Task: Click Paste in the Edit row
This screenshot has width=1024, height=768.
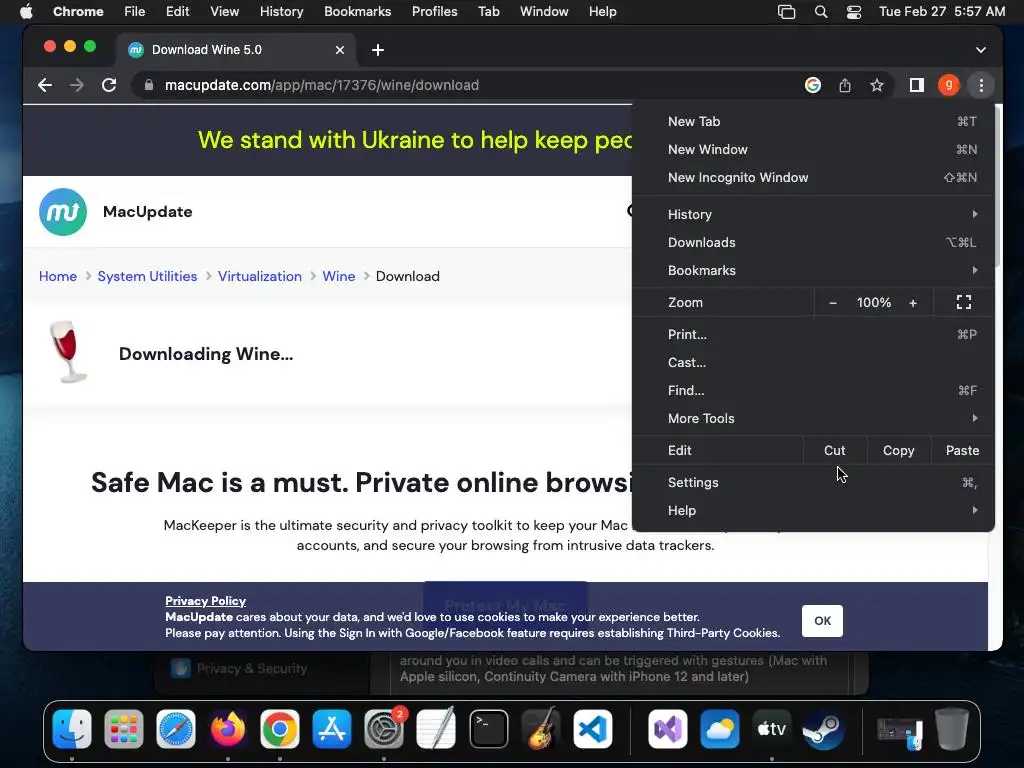Action: [x=962, y=451]
